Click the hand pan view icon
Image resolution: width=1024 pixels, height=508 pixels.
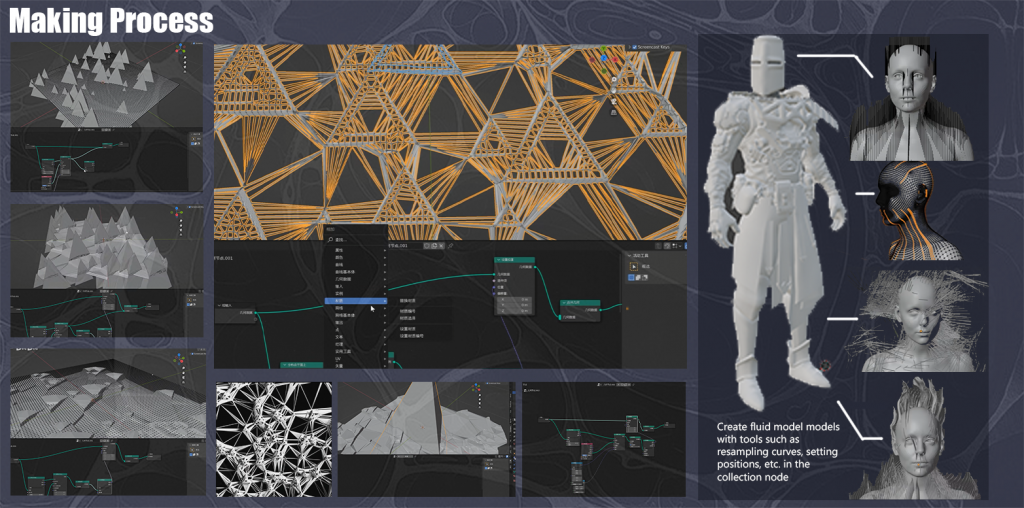pyautogui.click(x=613, y=90)
